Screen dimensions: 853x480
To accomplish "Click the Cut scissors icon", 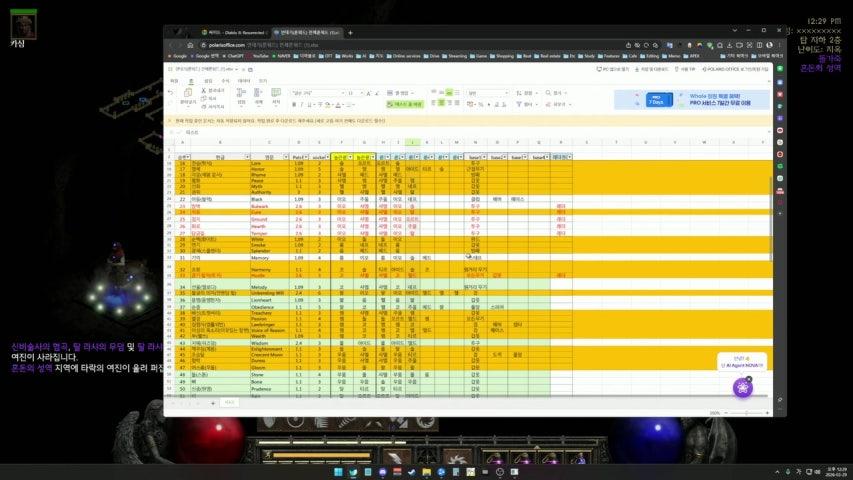I will point(206,90).
